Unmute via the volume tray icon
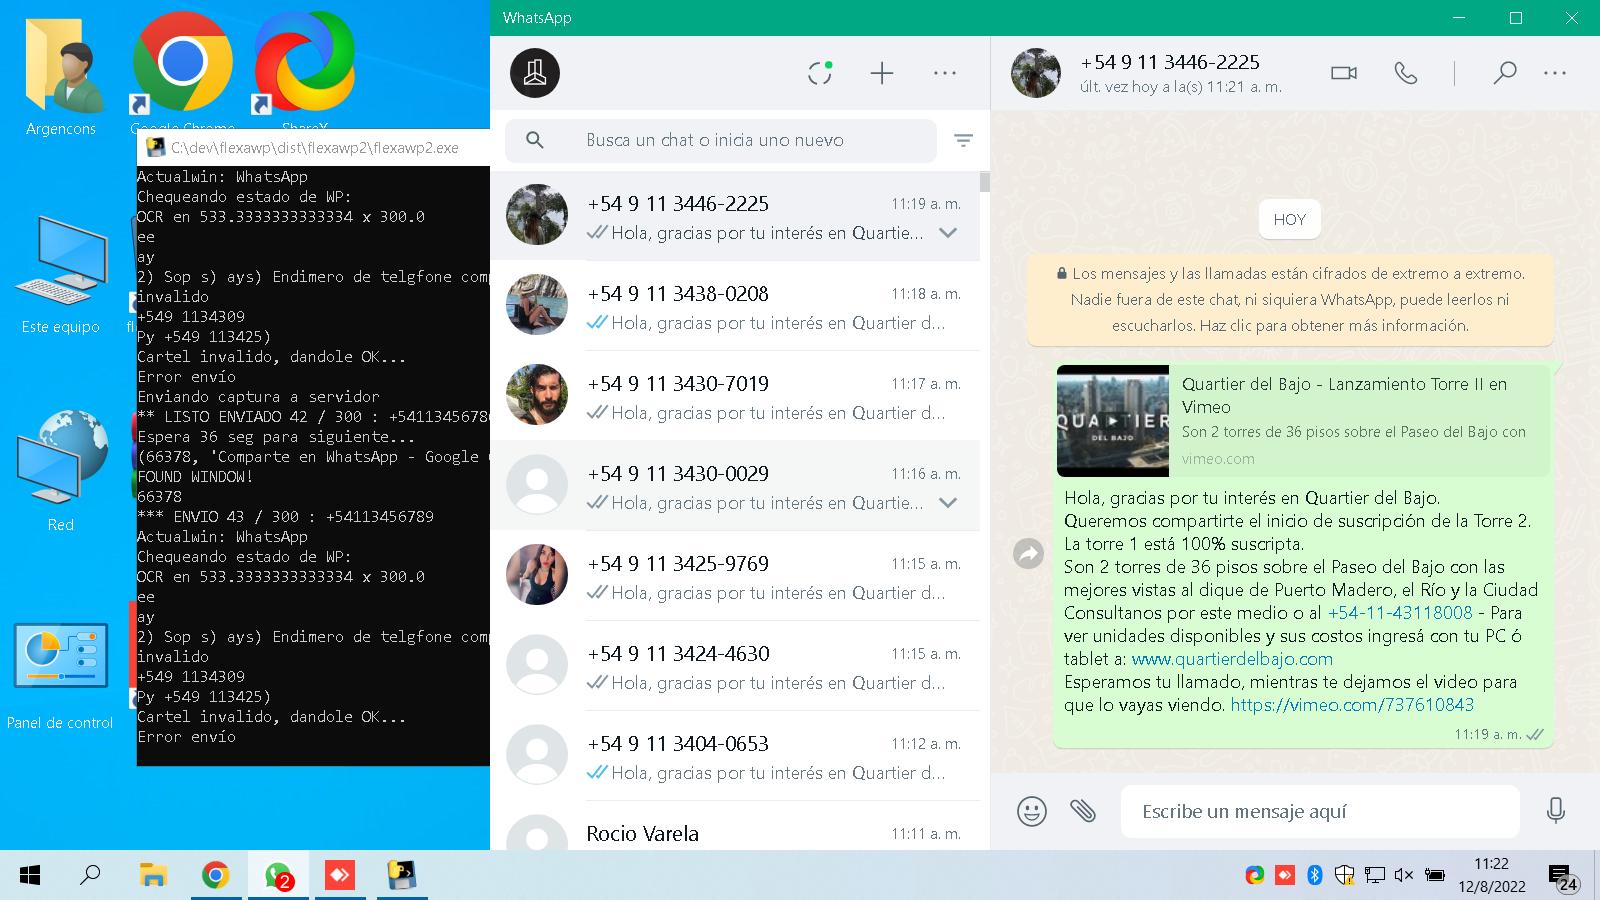 click(1404, 876)
